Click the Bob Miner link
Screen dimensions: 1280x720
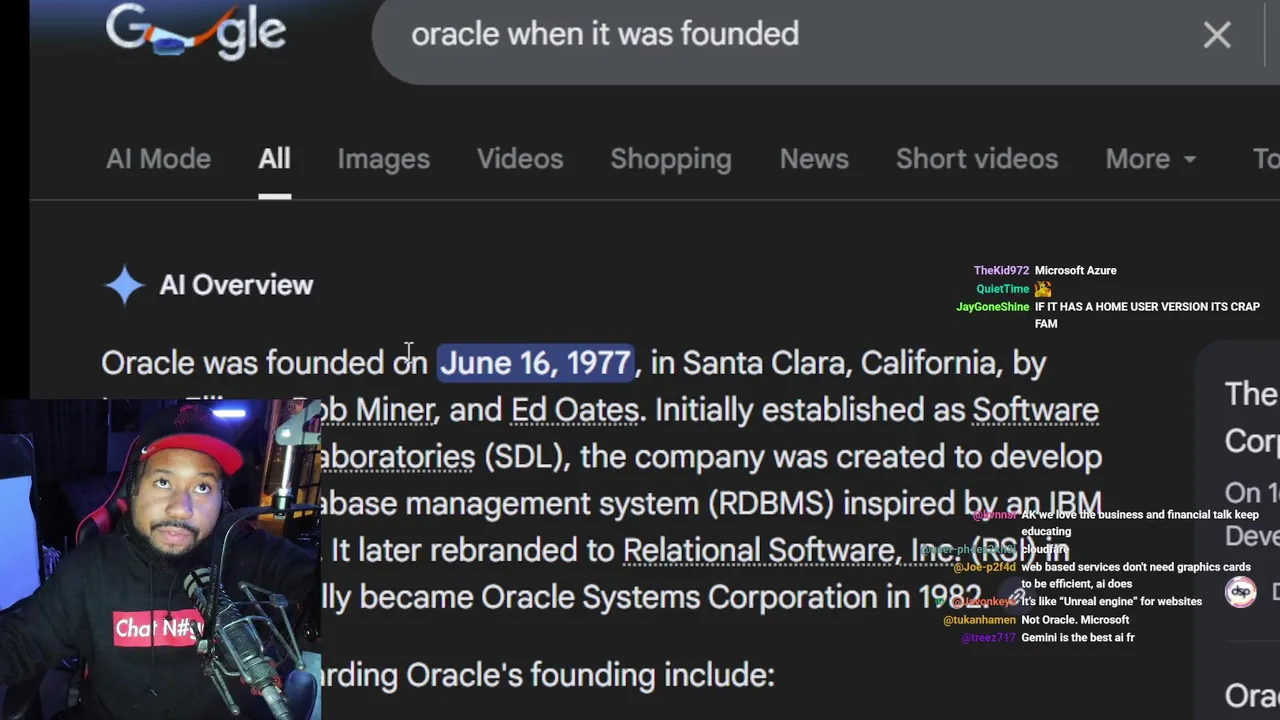coord(380,410)
